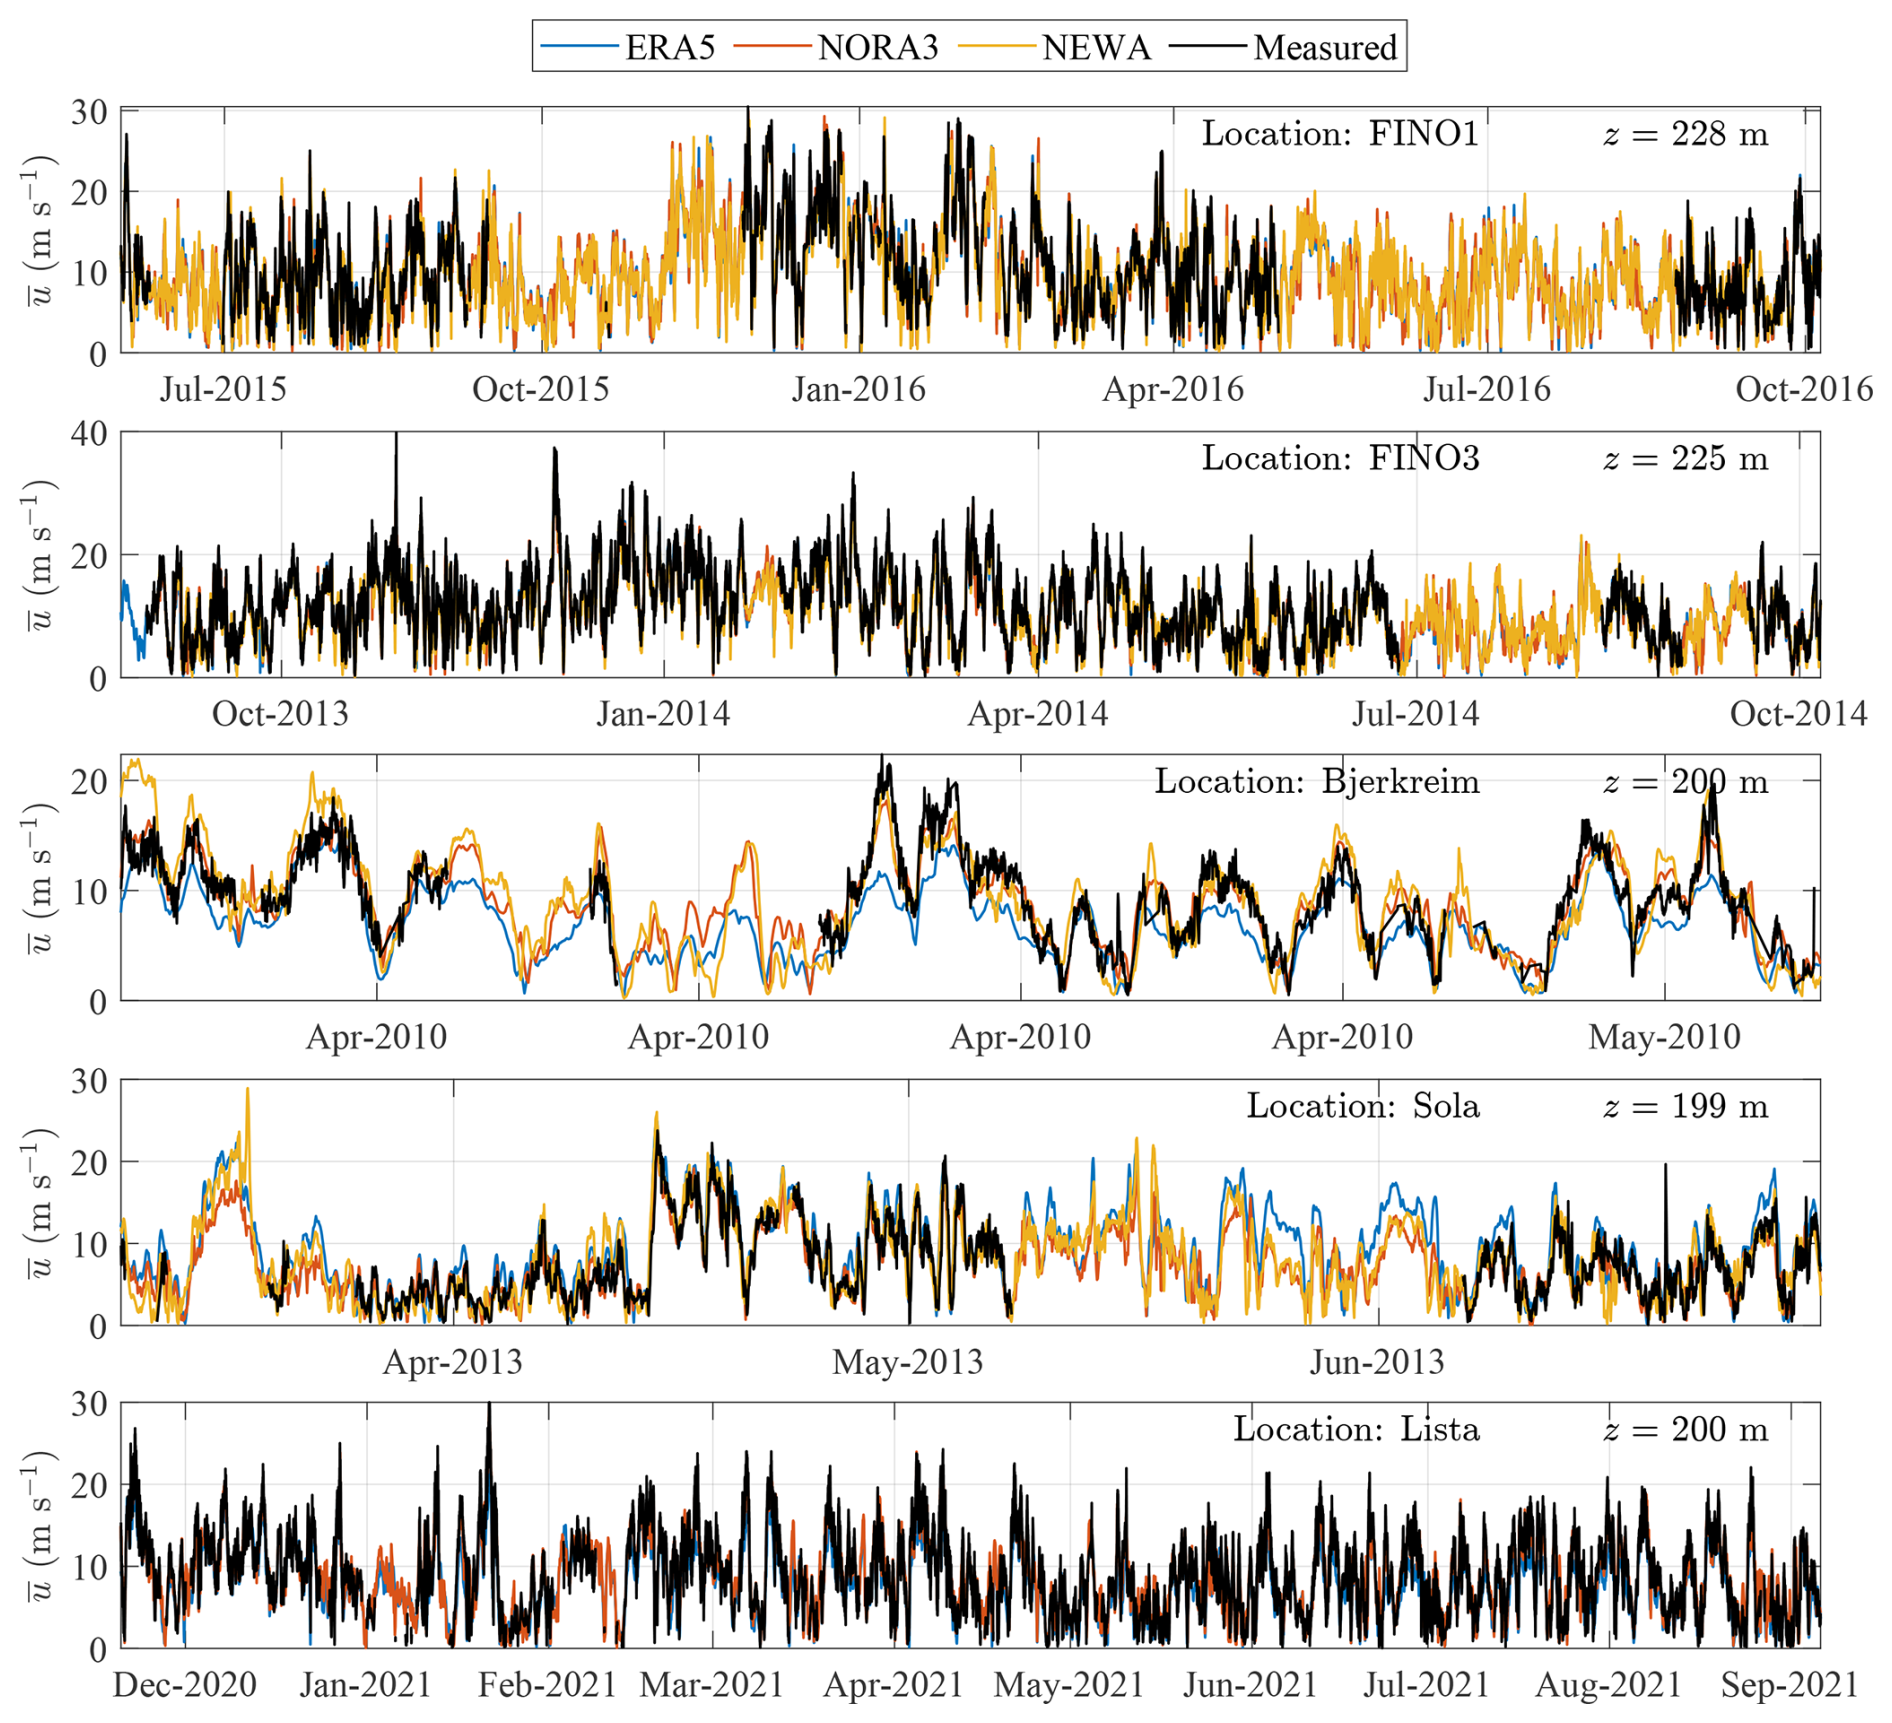Select the Jul-2014 date tick label
The image size is (1892, 1723).
point(1415,714)
